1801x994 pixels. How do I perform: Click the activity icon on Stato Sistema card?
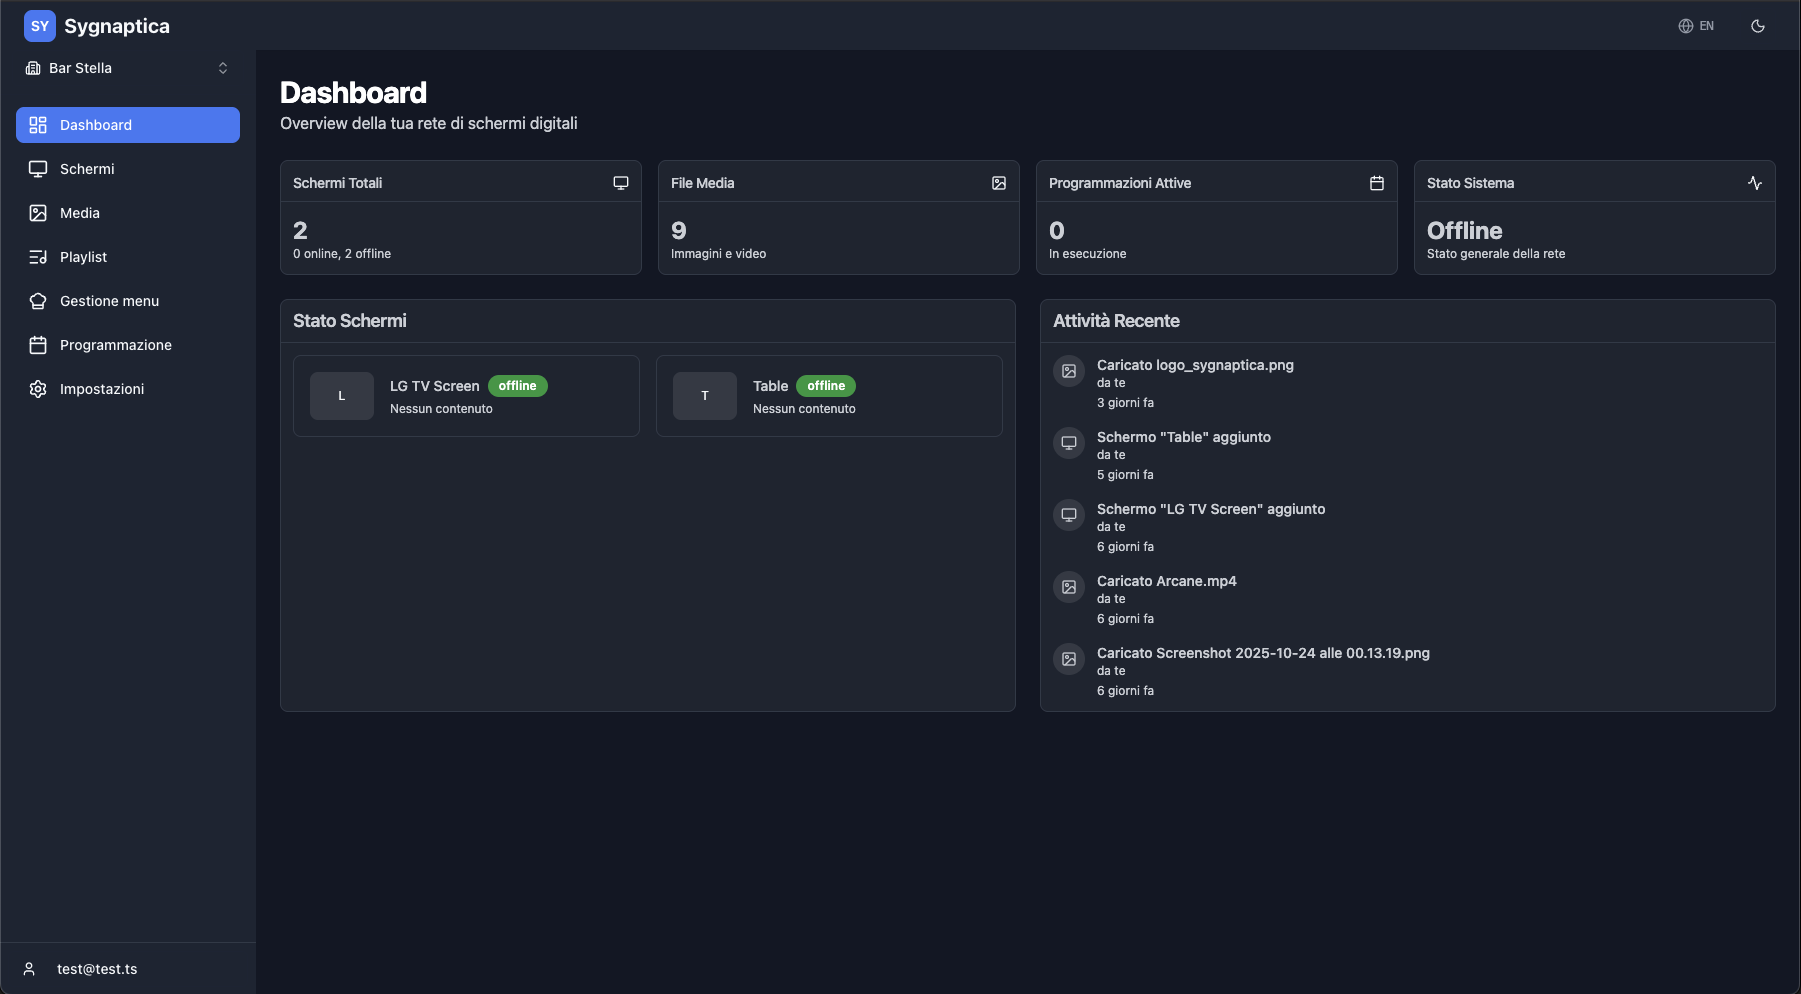click(1757, 183)
